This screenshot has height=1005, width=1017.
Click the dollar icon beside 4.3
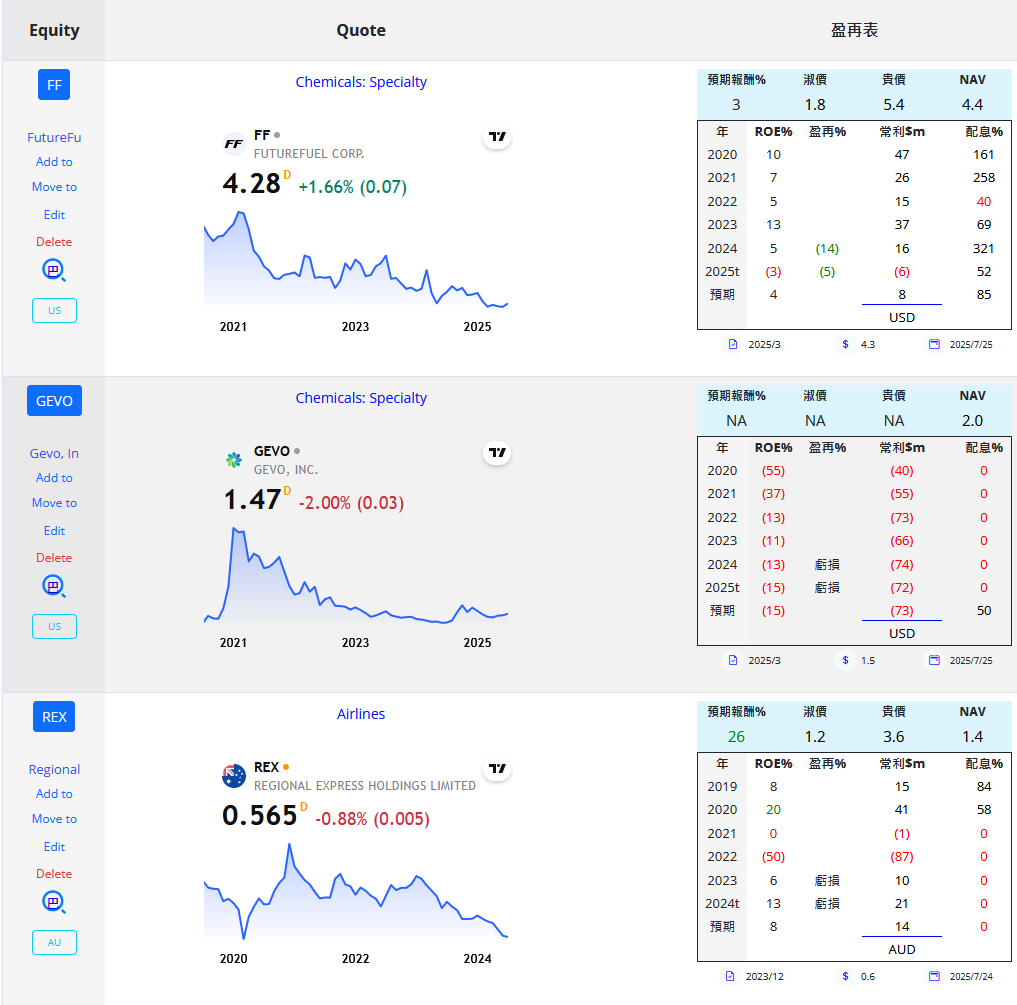click(845, 344)
